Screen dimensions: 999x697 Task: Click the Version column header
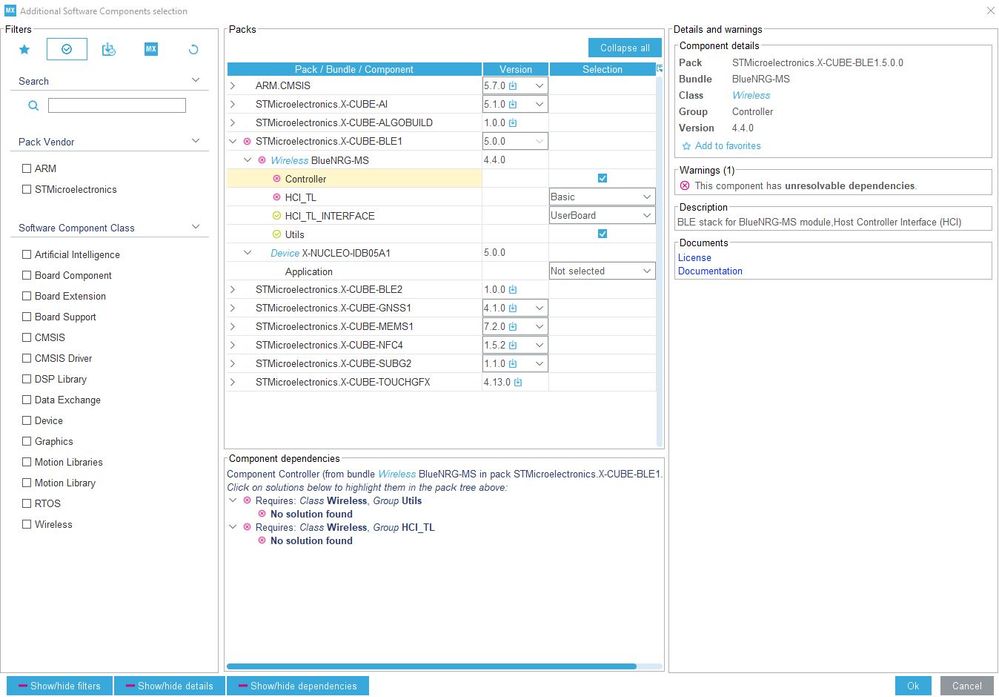[x=515, y=69]
